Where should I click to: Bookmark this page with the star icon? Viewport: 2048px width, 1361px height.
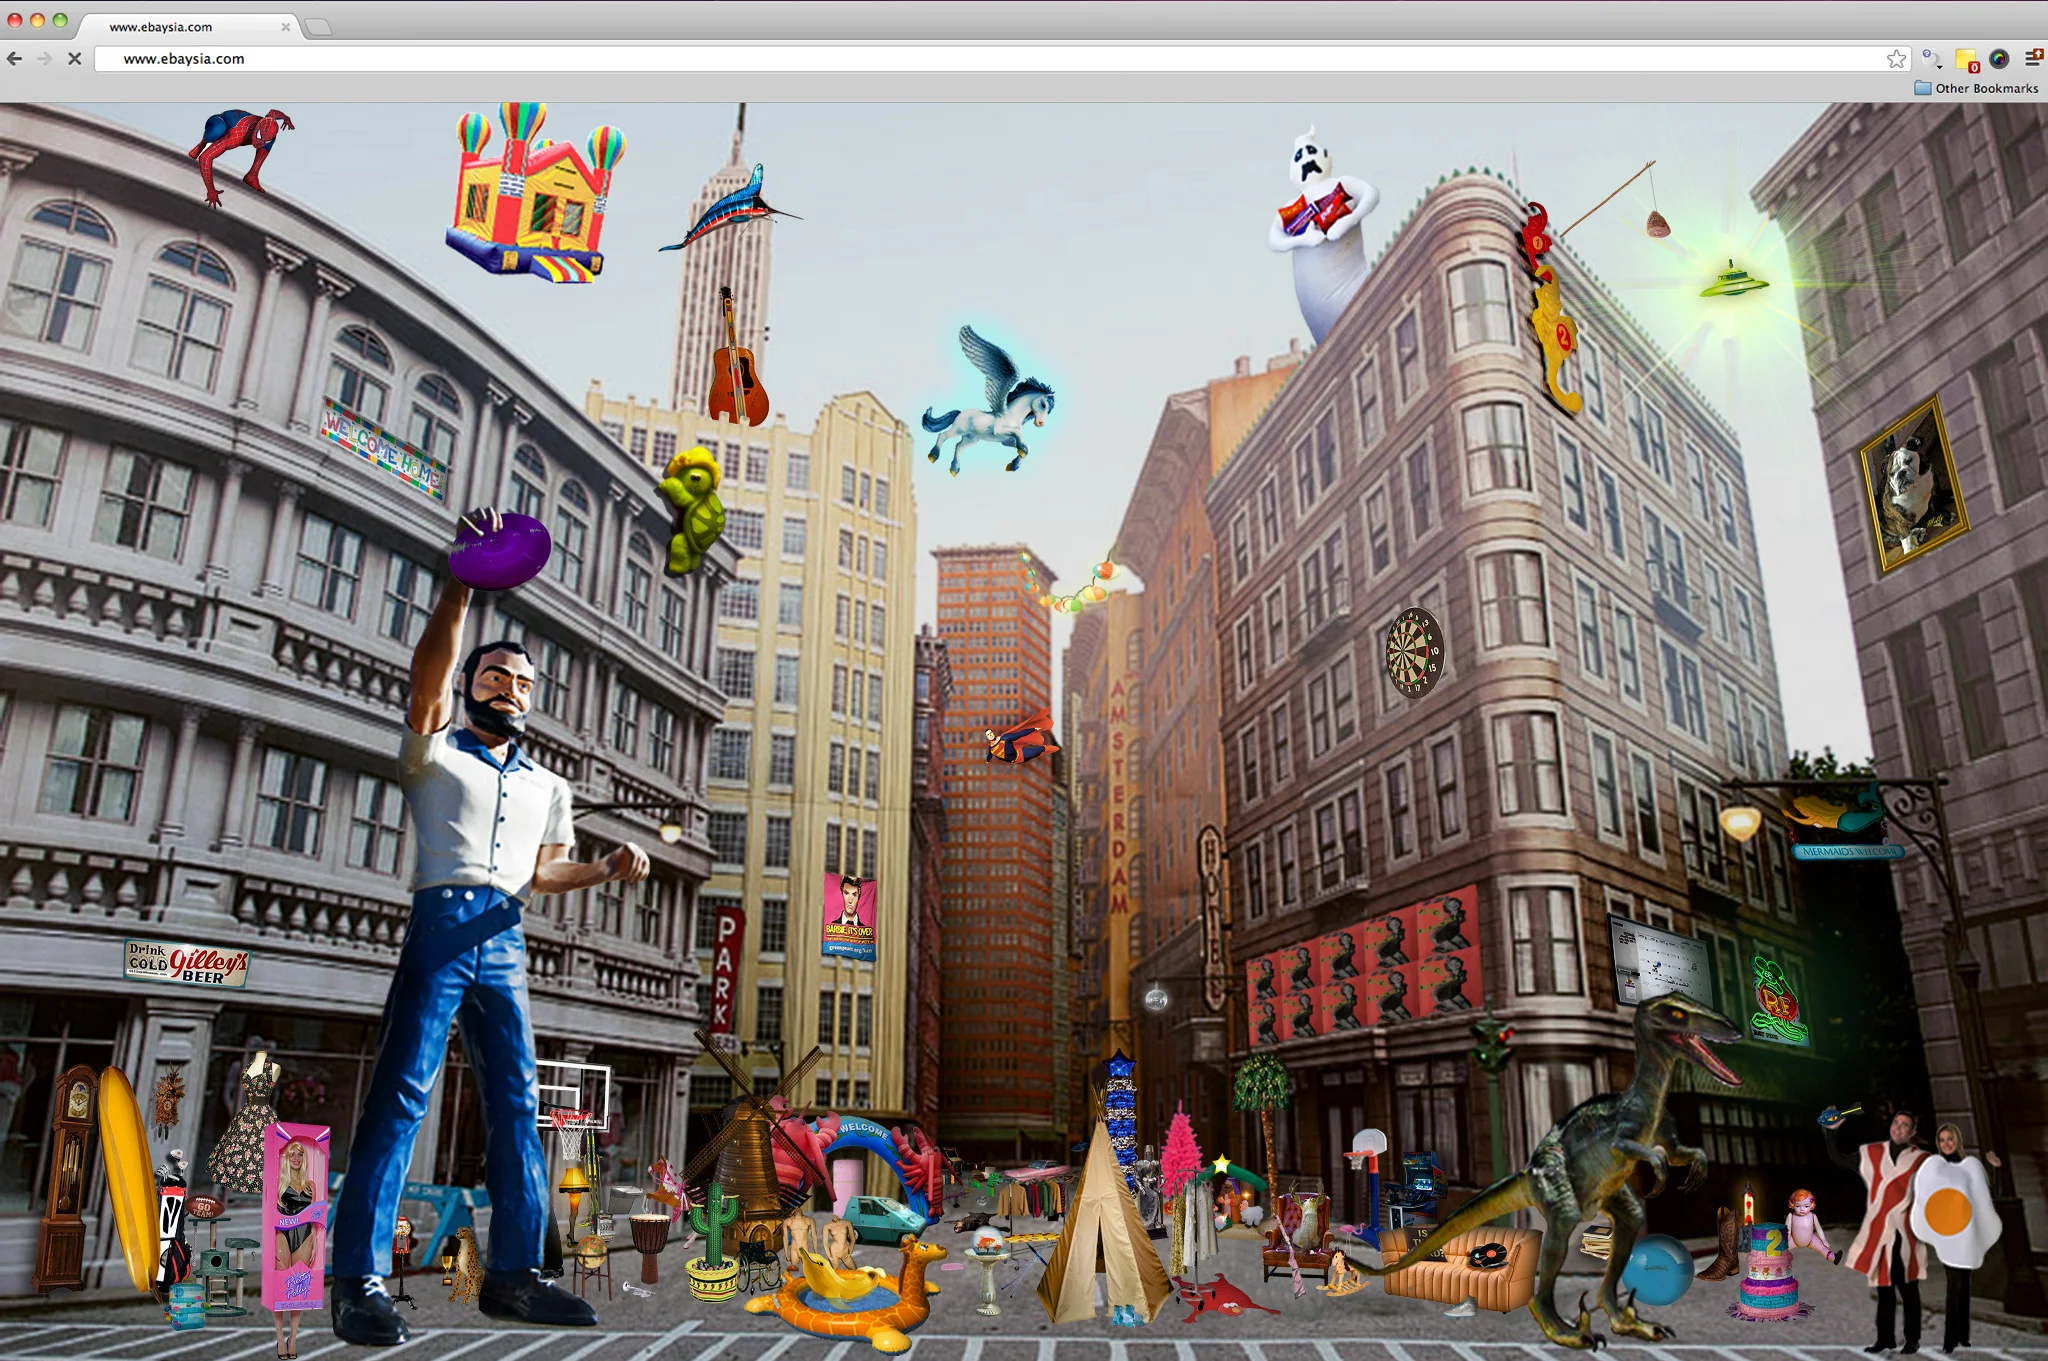(1896, 59)
